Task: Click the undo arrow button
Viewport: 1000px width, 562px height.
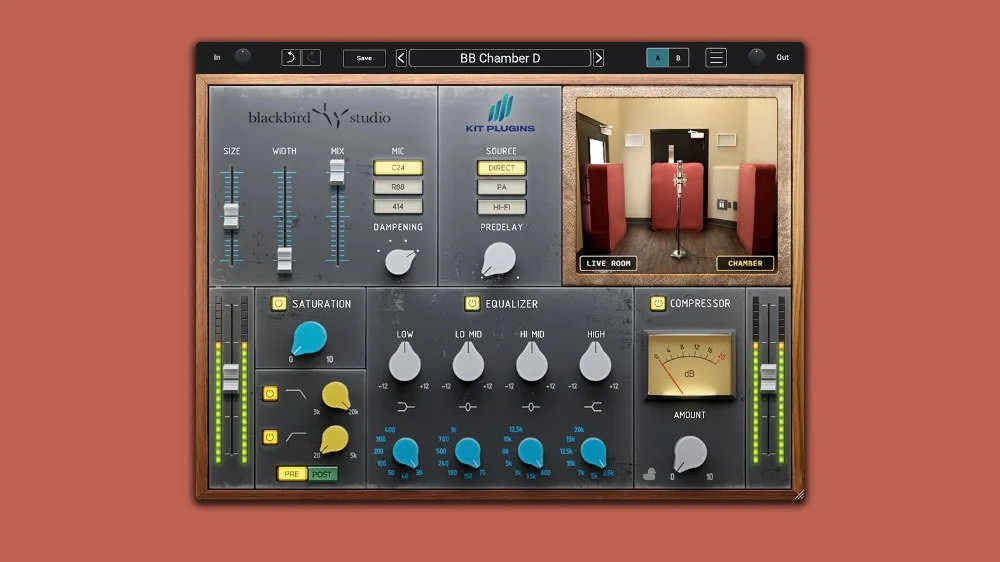Action: tap(291, 57)
